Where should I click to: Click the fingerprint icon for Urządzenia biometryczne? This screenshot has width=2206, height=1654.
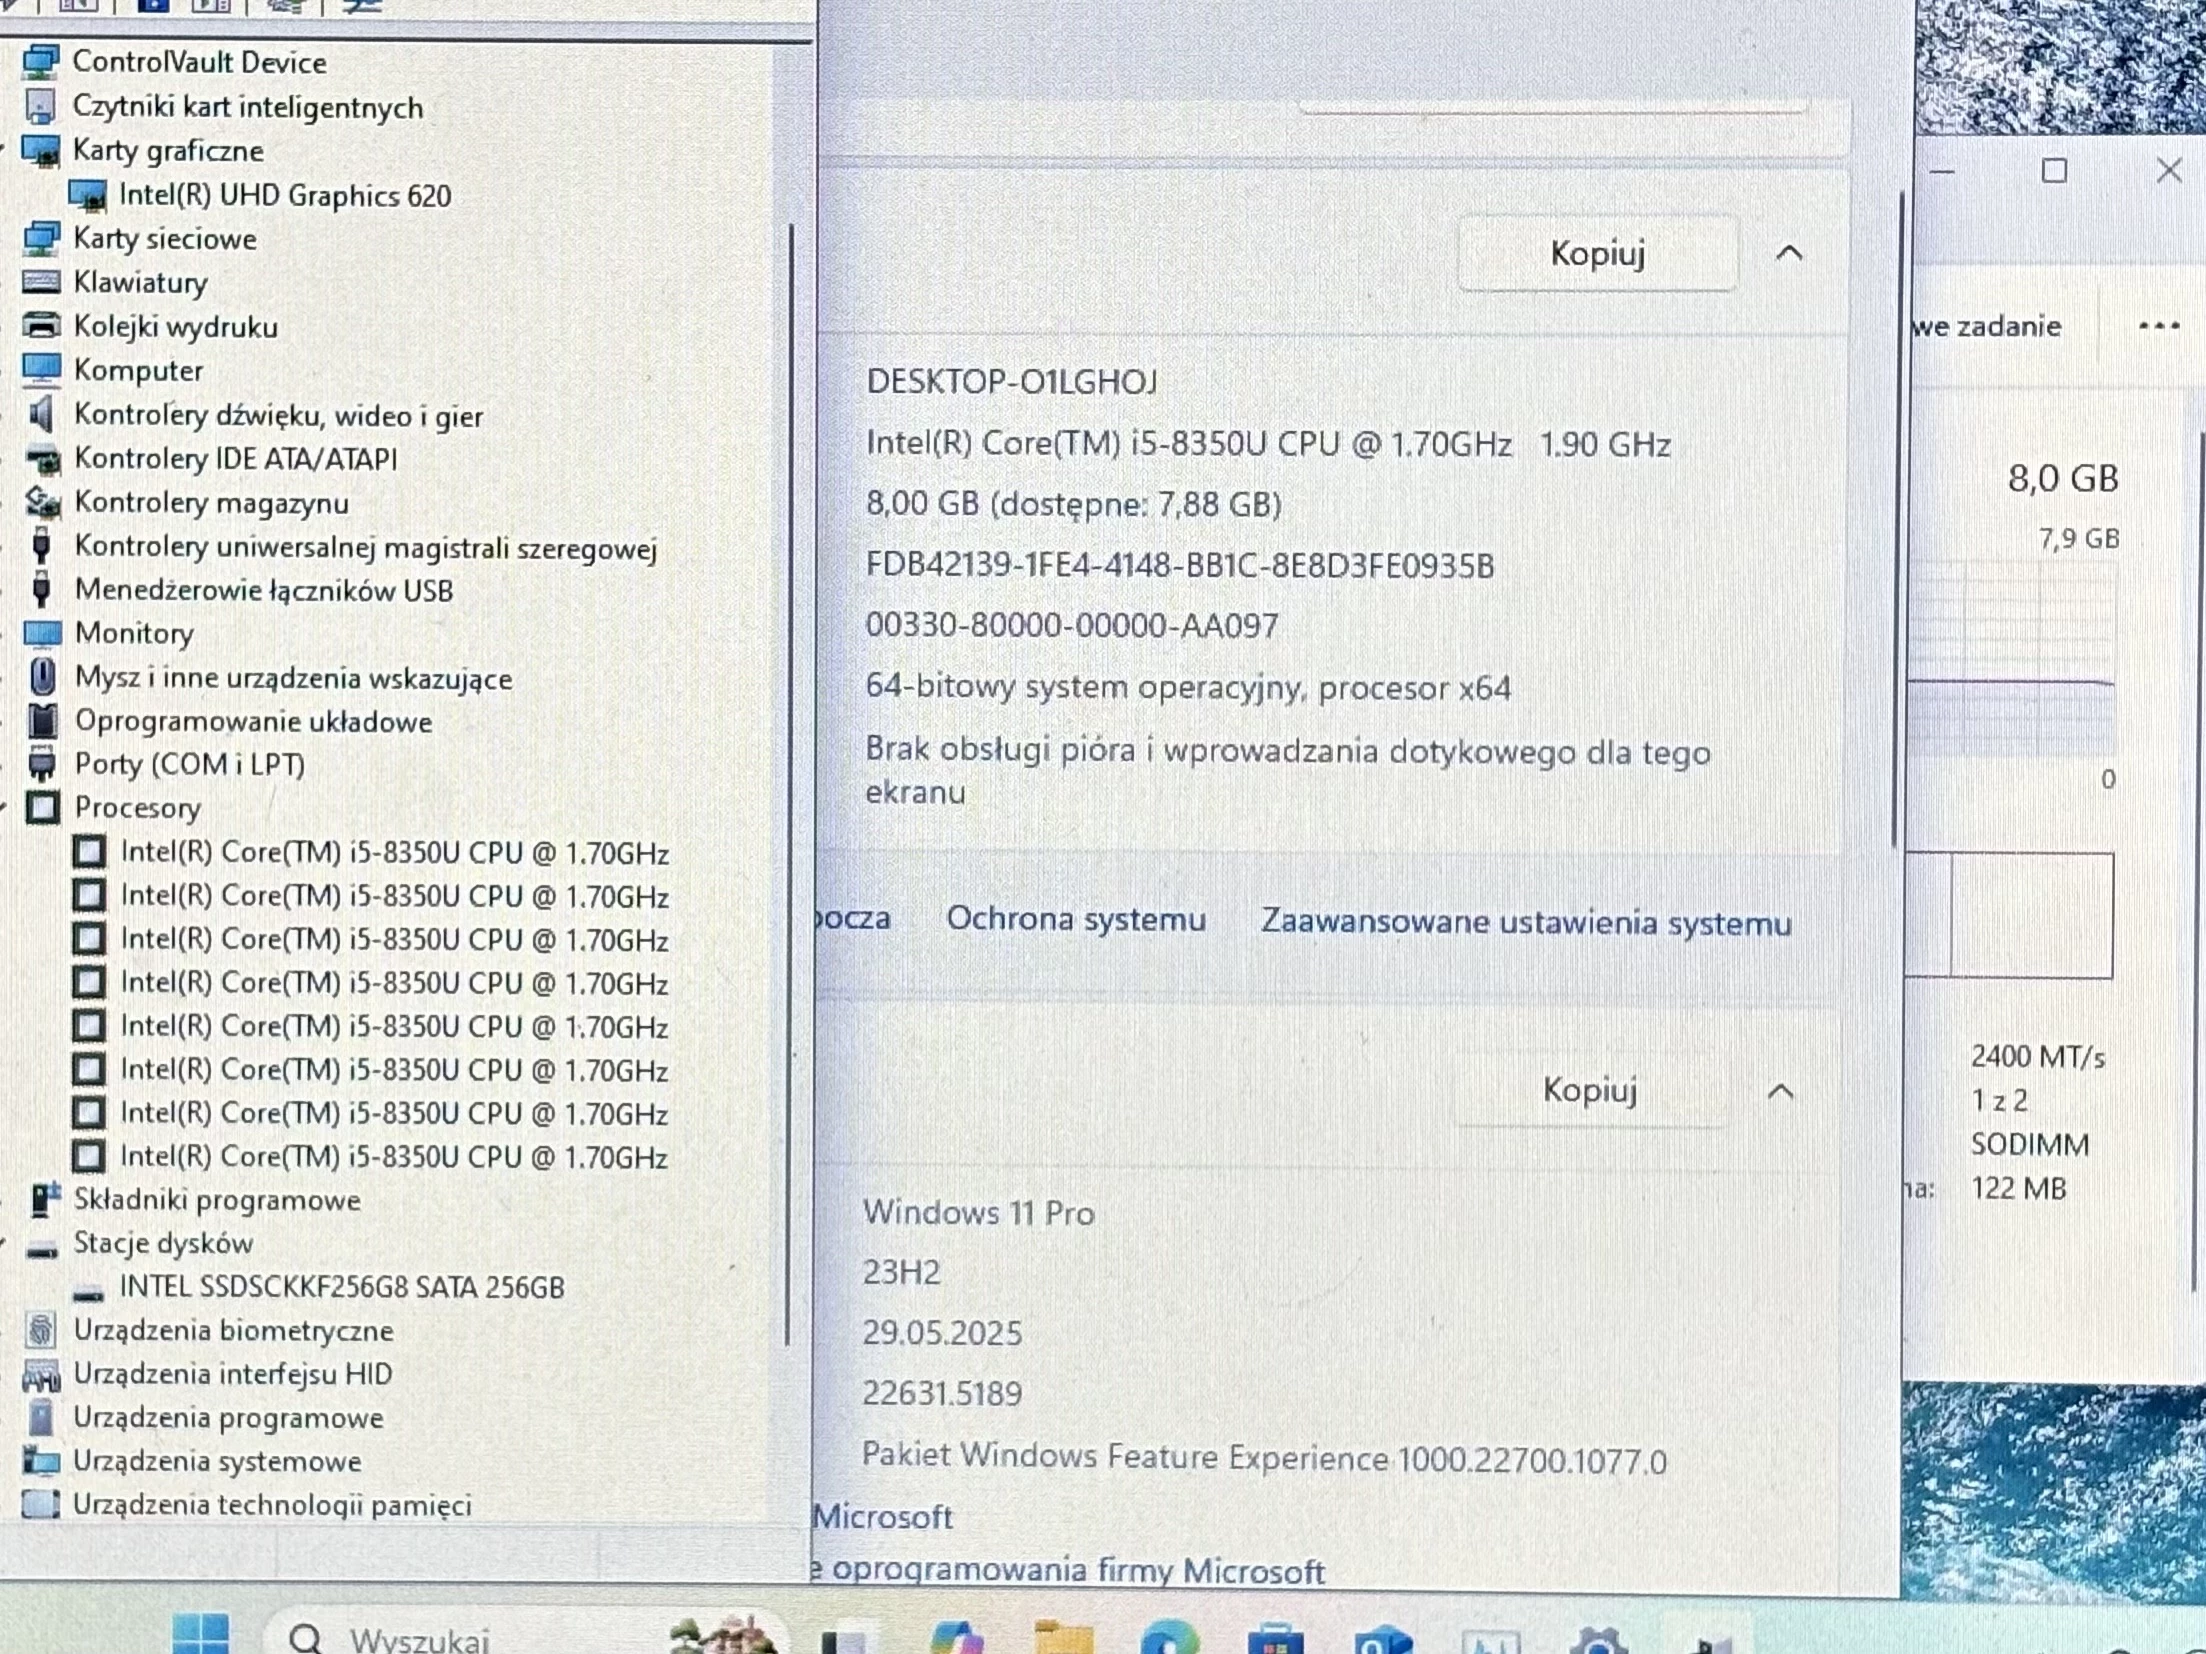pos(41,1330)
